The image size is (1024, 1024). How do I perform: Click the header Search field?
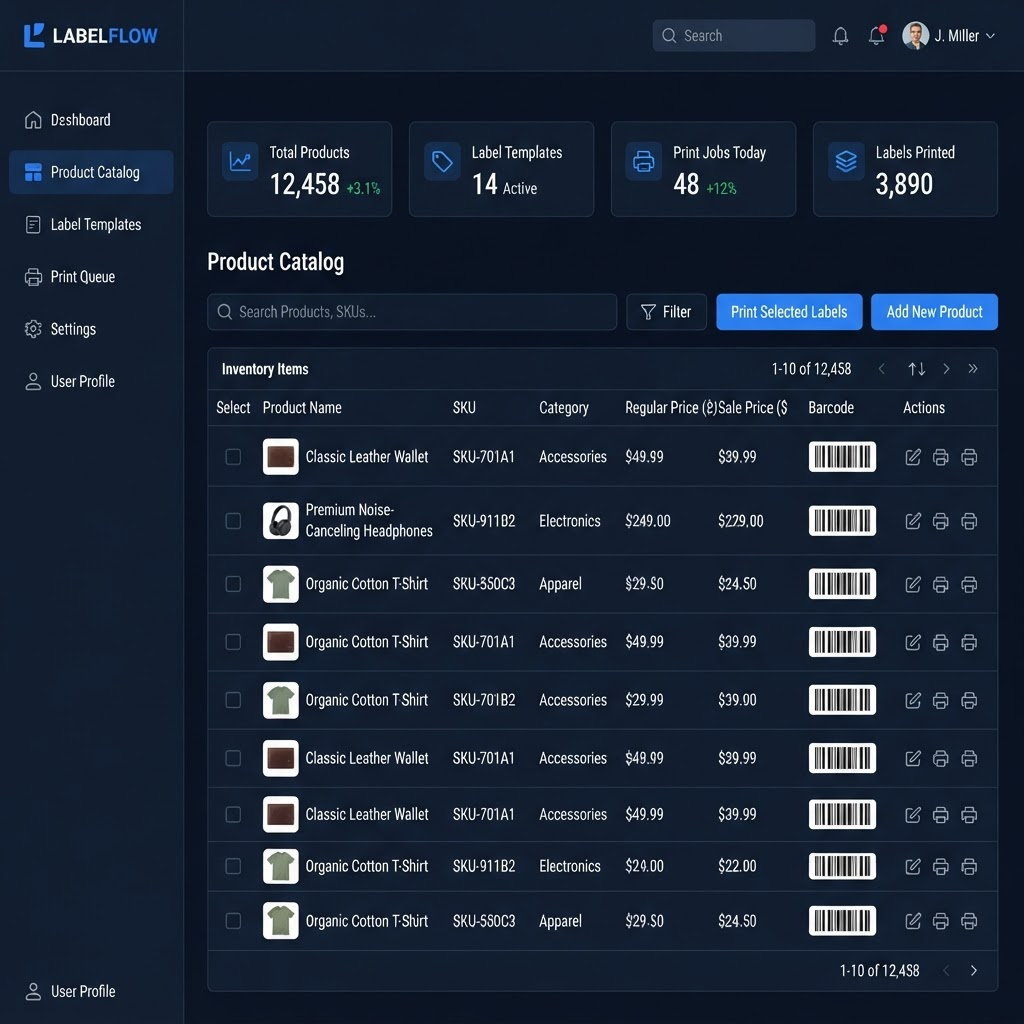pos(733,35)
